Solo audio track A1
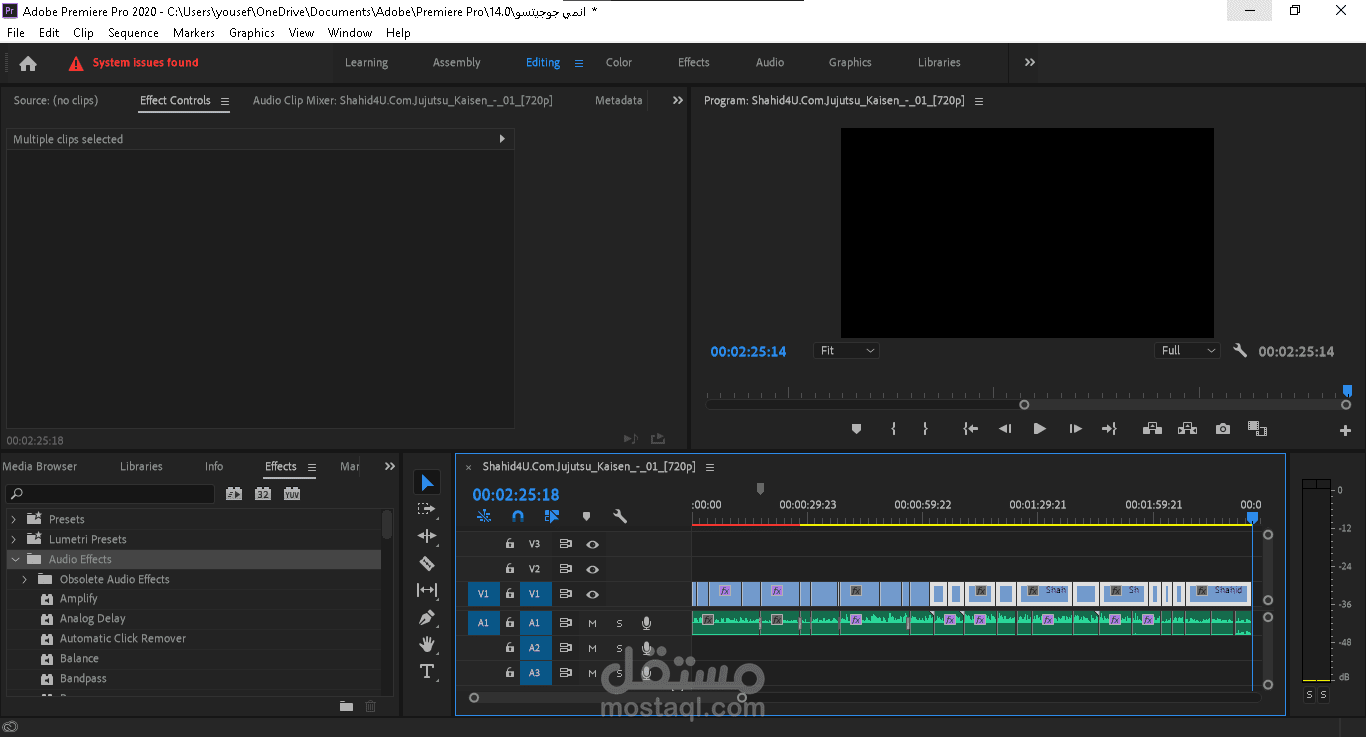The image size is (1366, 737). tap(619, 623)
